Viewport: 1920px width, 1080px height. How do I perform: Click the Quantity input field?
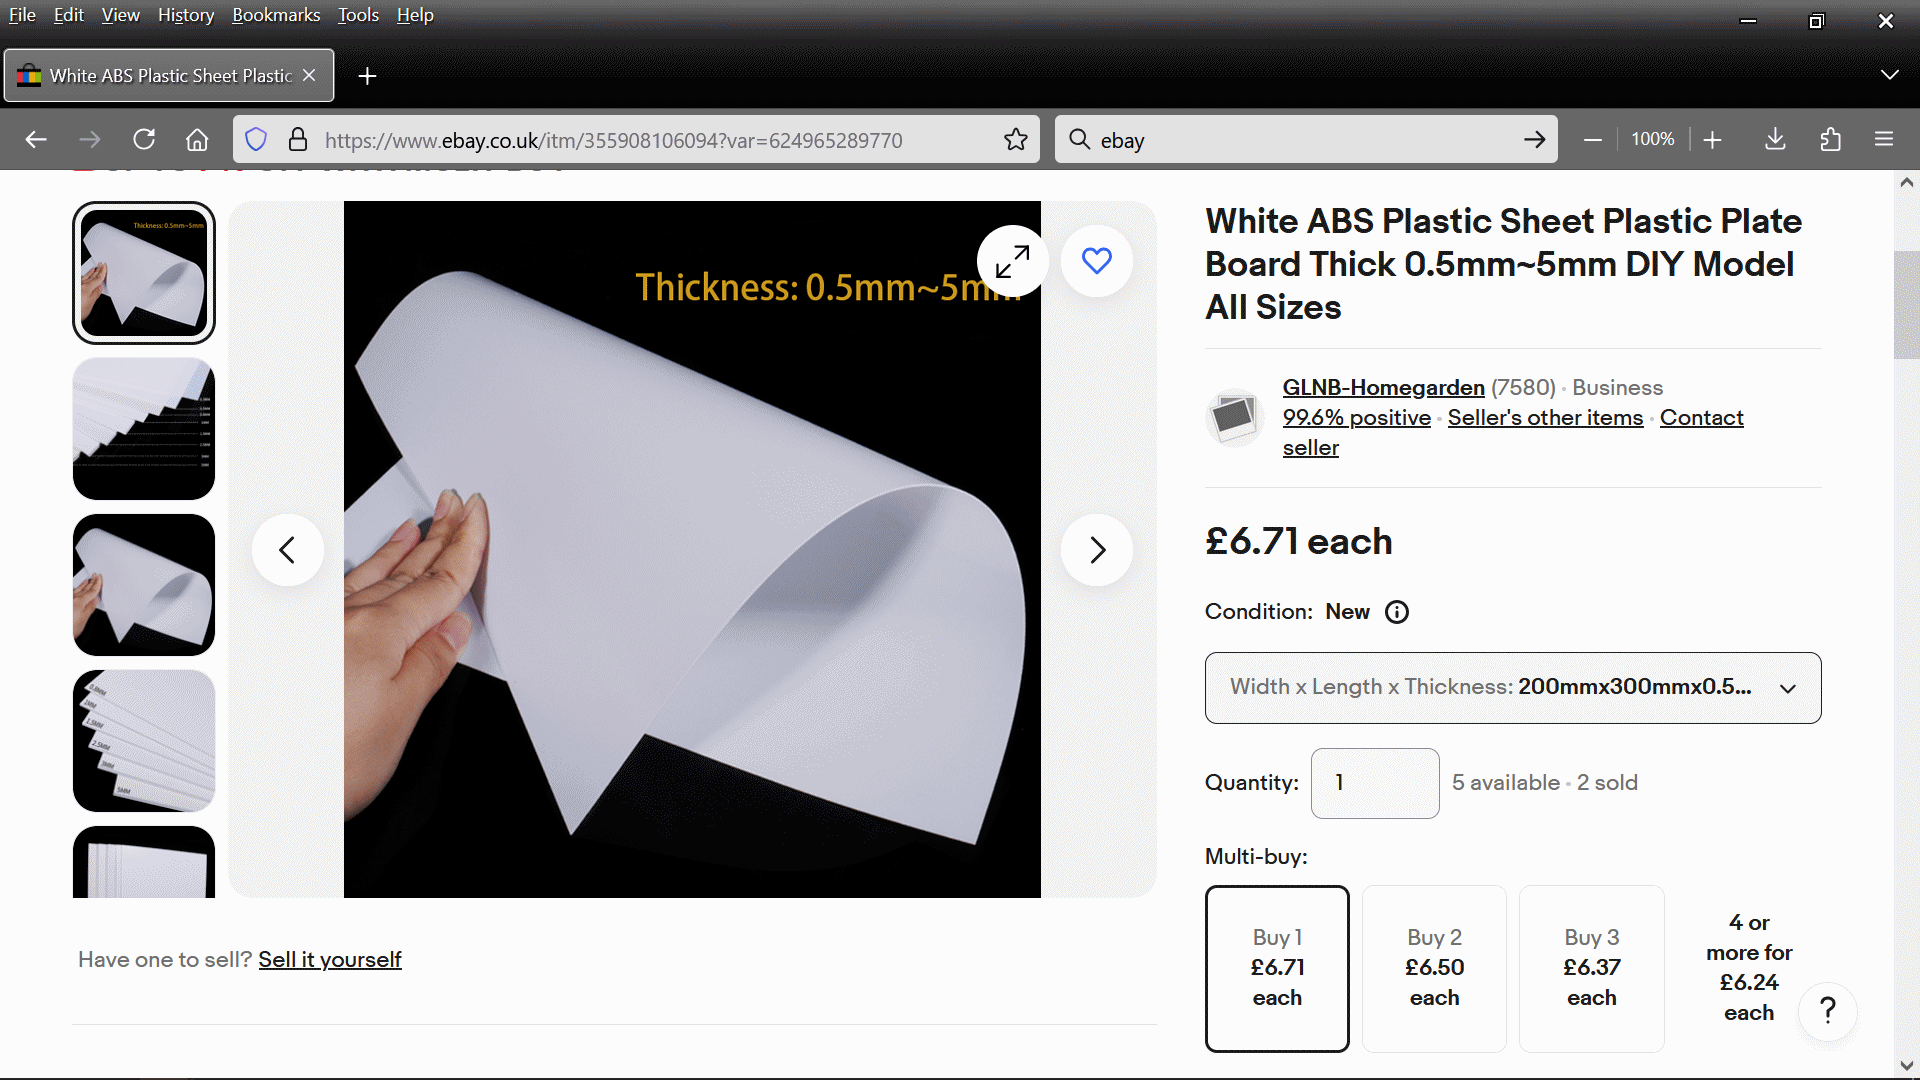click(1374, 783)
